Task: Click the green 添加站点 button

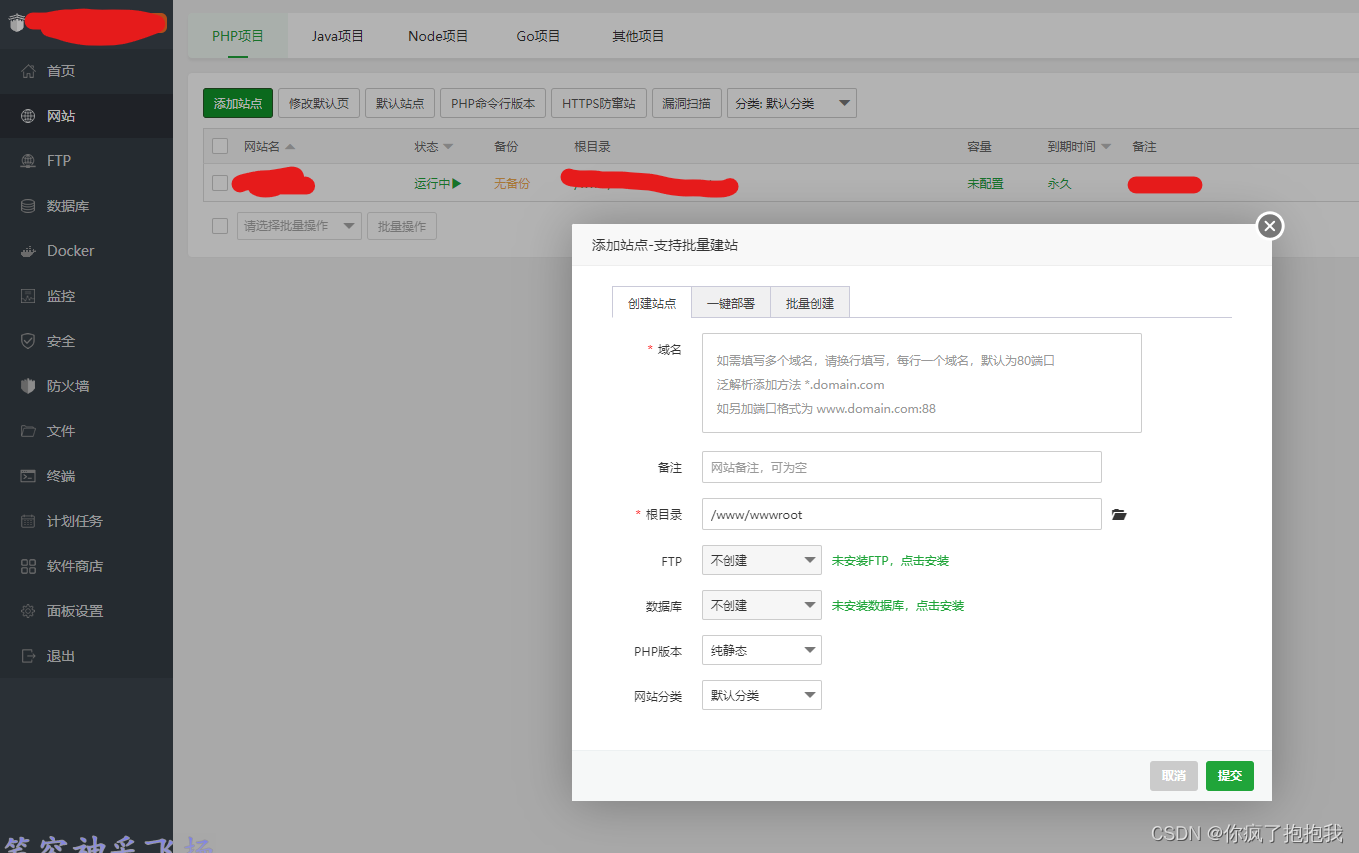Action: pos(238,103)
